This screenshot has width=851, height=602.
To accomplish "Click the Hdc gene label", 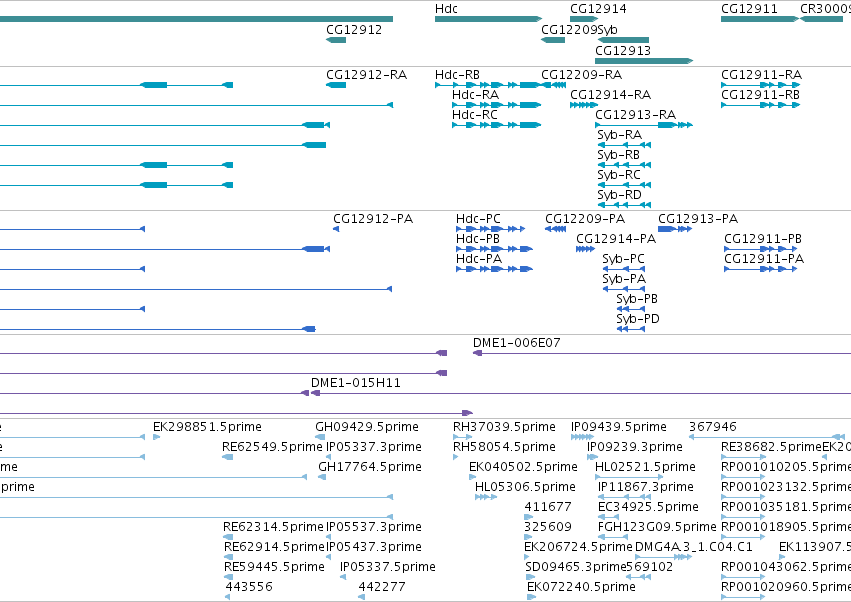I will coord(446,9).
